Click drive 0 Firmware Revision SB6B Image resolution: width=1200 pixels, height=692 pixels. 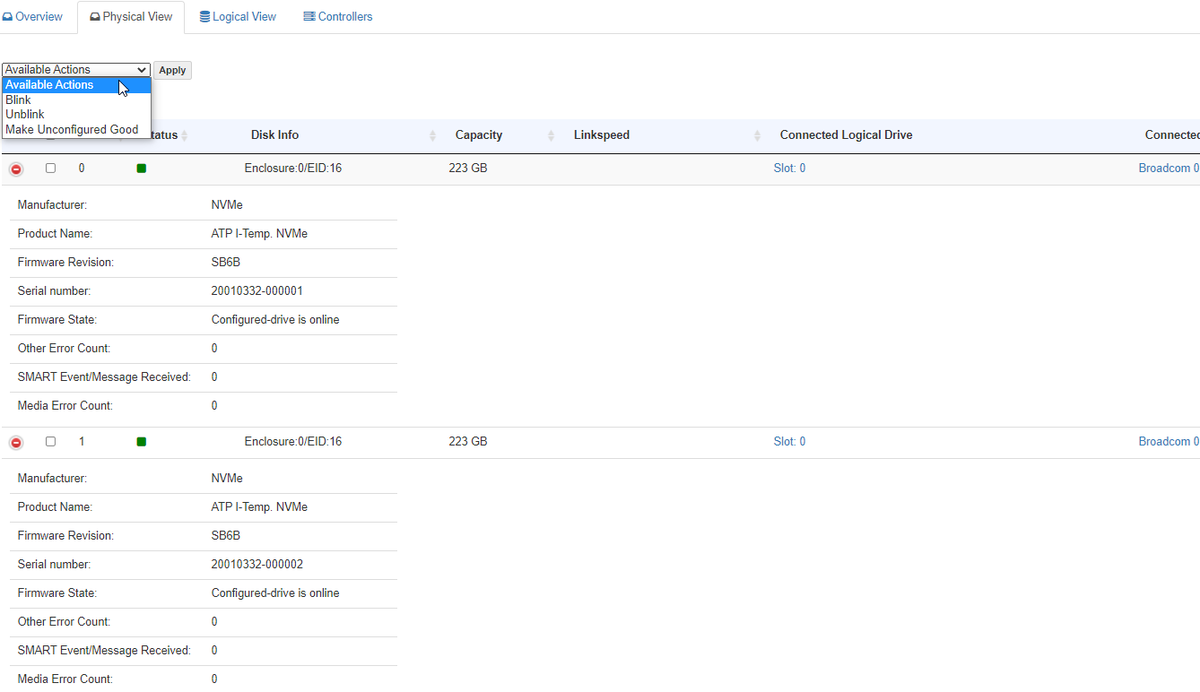pos(226,262)
